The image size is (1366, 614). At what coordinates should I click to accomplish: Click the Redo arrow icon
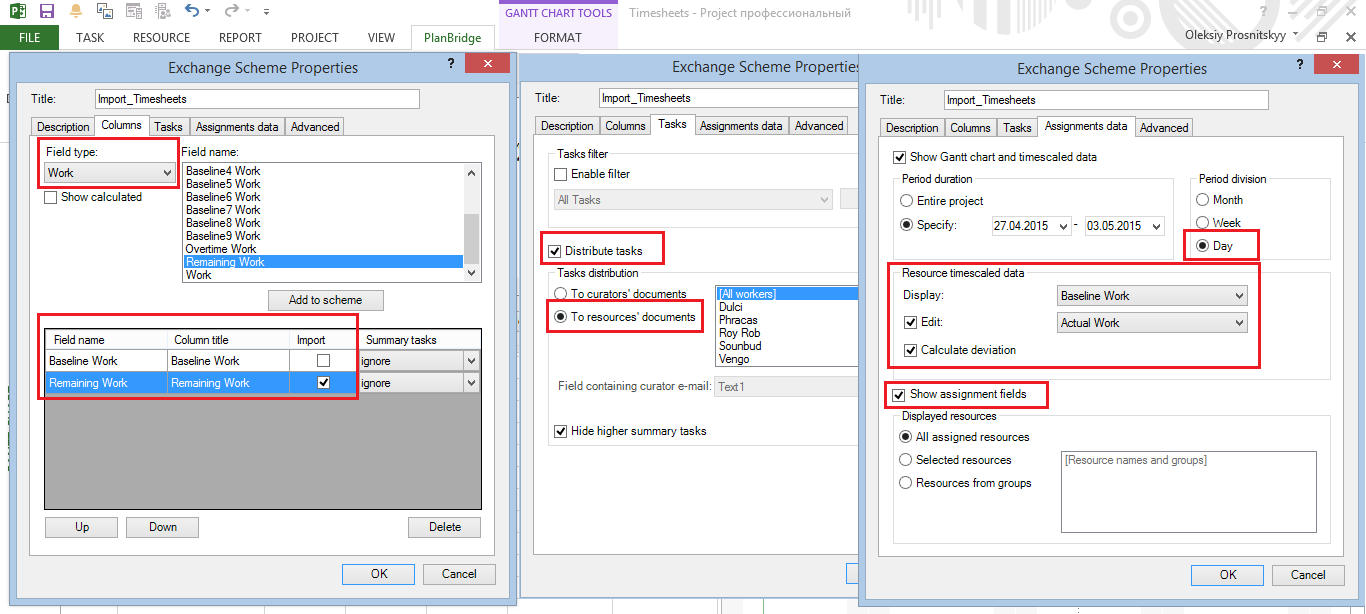click(x=232, y=11)
